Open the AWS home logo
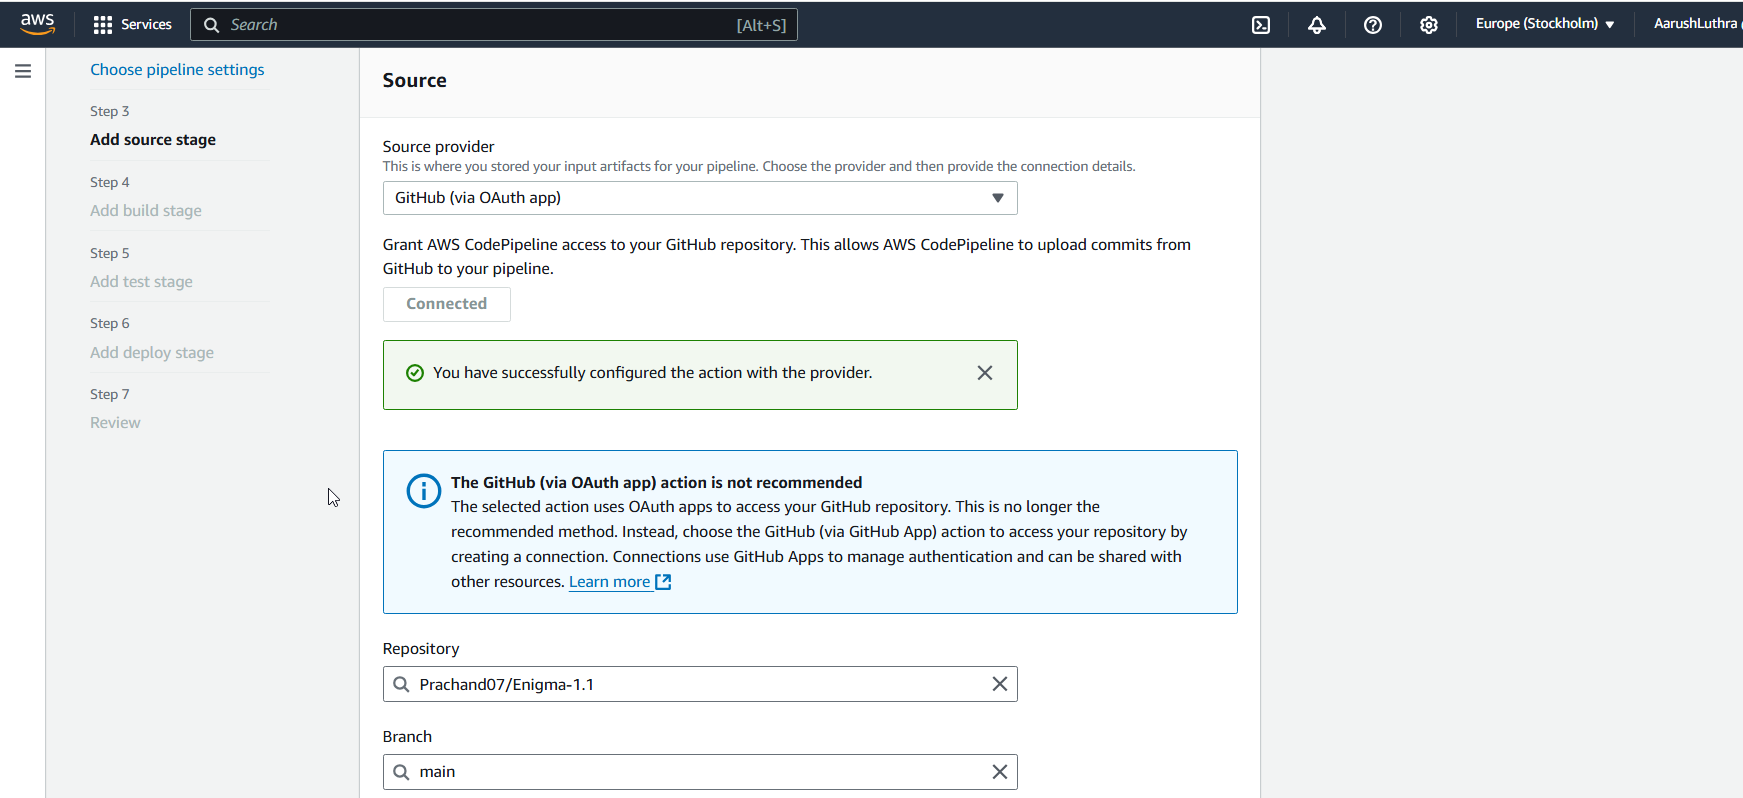Screen dimensions: 1743x798 point(38,24)
